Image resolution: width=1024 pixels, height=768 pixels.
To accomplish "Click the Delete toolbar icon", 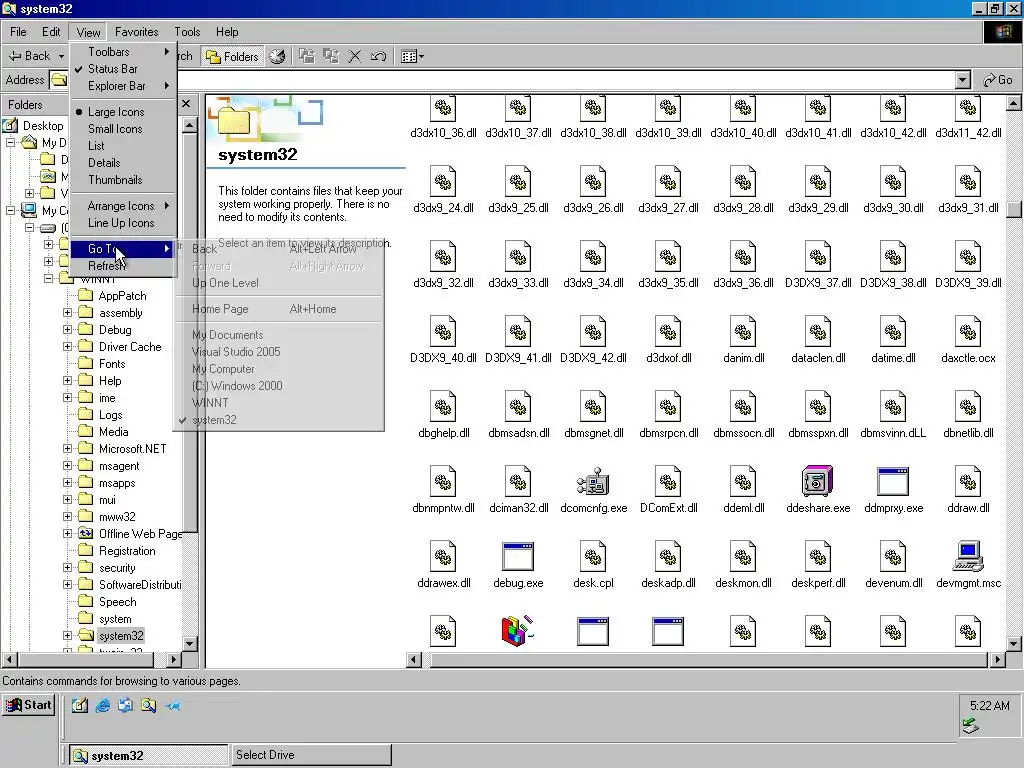I will (x=355, y=56).
